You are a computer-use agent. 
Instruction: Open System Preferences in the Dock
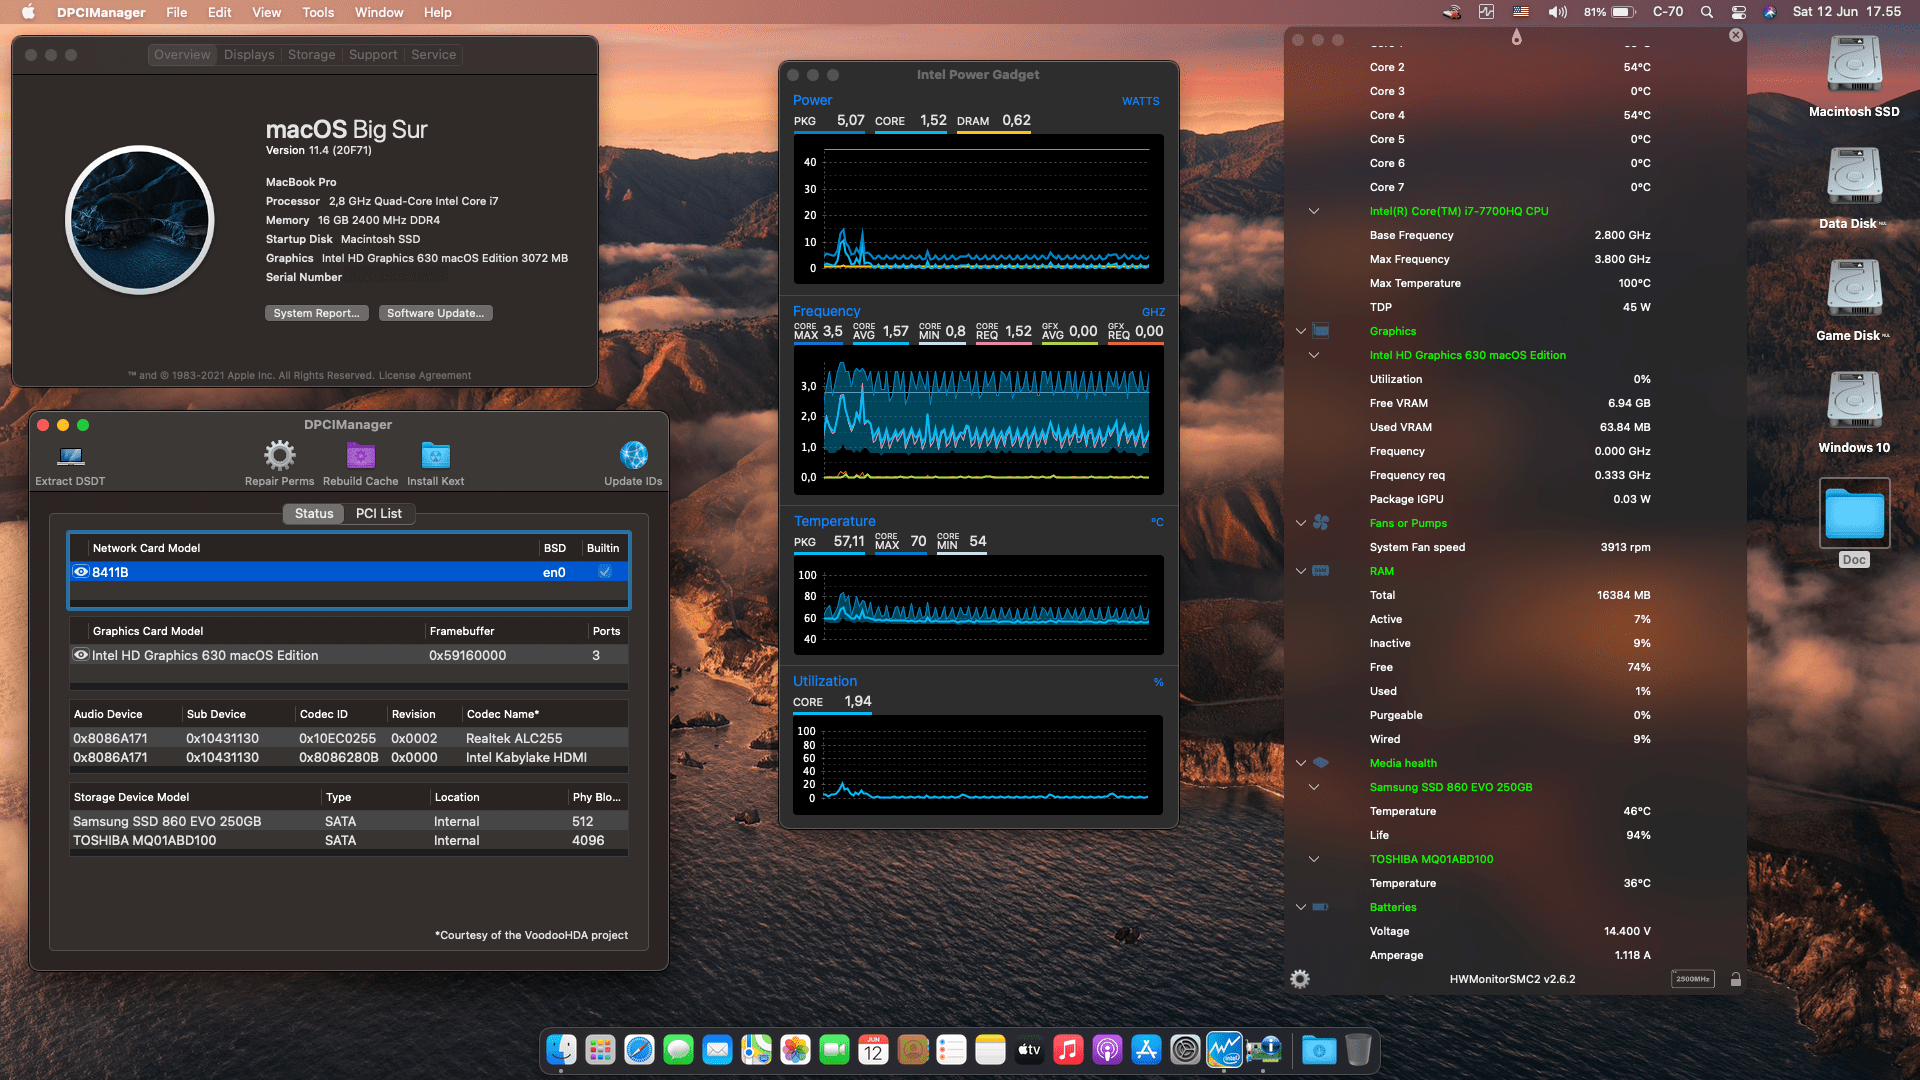coord(1185,1050)
